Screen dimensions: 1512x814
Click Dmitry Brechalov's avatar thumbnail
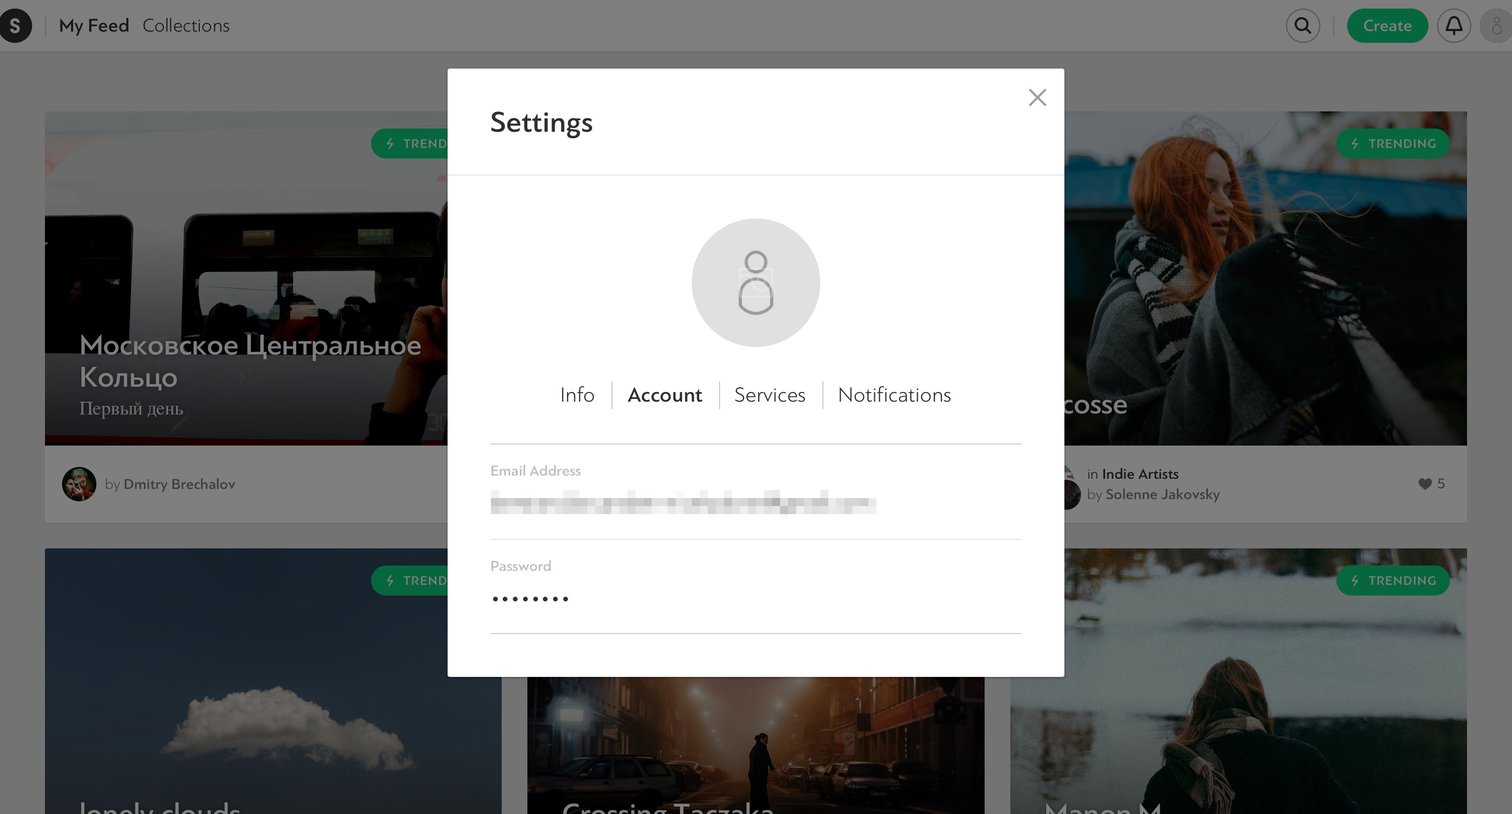tap(79, 484)
